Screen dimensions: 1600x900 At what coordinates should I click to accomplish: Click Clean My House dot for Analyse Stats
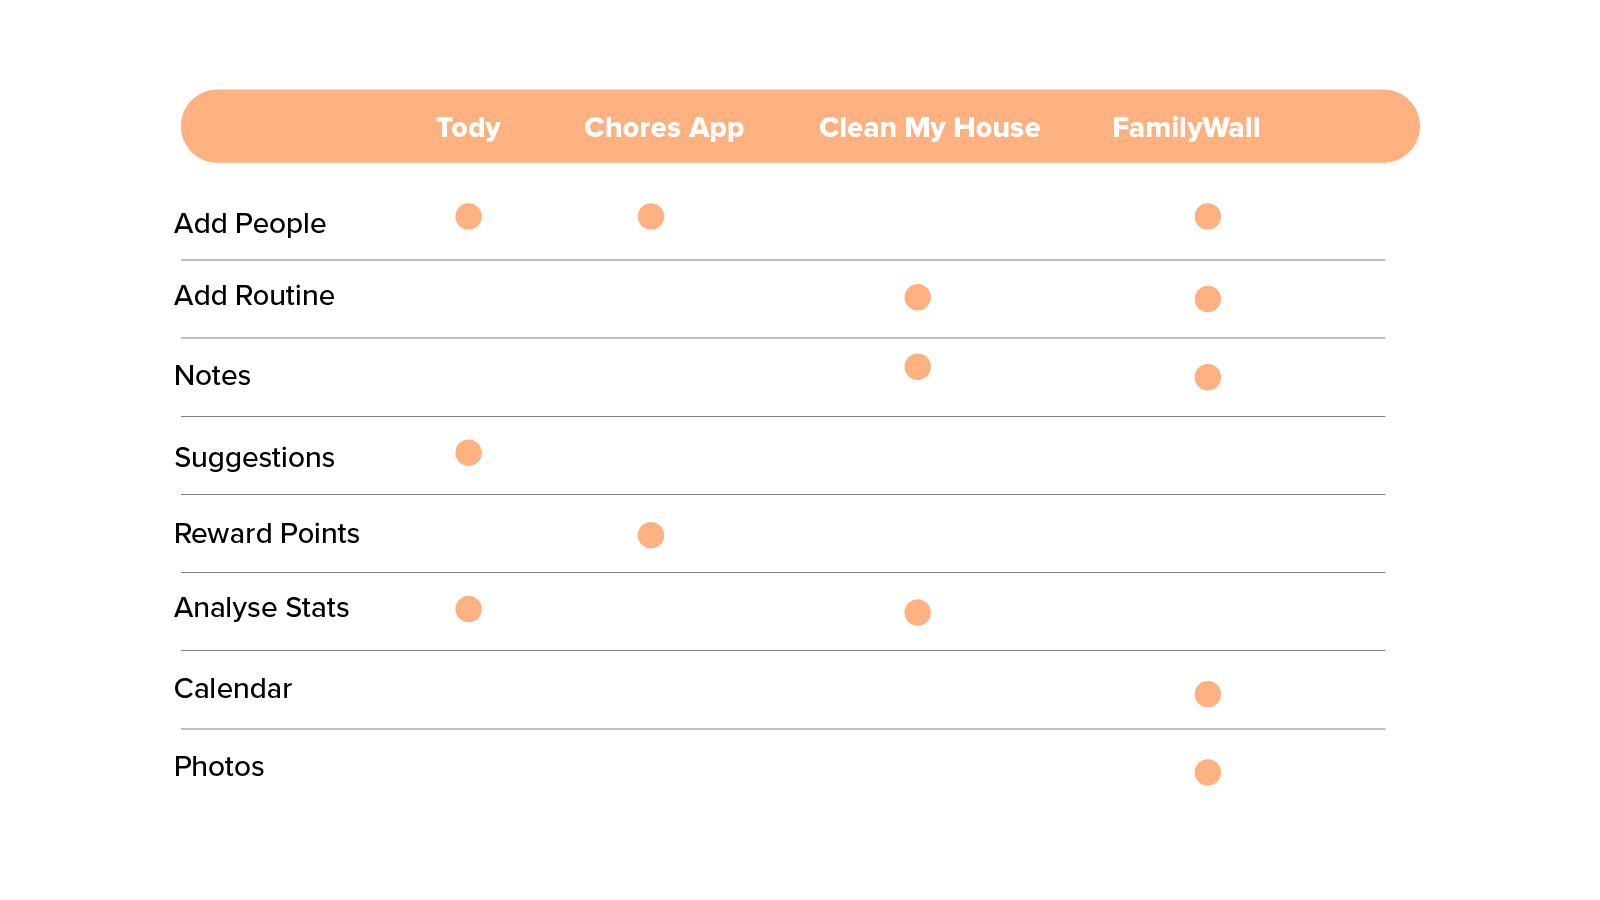click(x=918, y=612)
